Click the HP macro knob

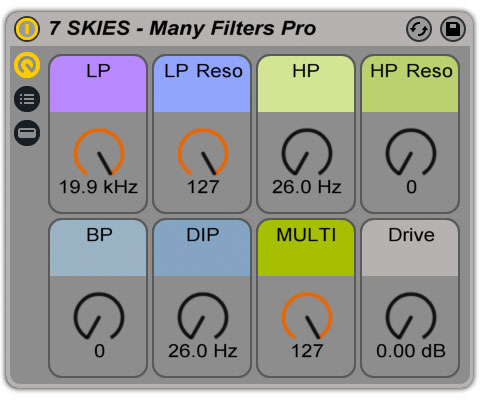(307, 153)
